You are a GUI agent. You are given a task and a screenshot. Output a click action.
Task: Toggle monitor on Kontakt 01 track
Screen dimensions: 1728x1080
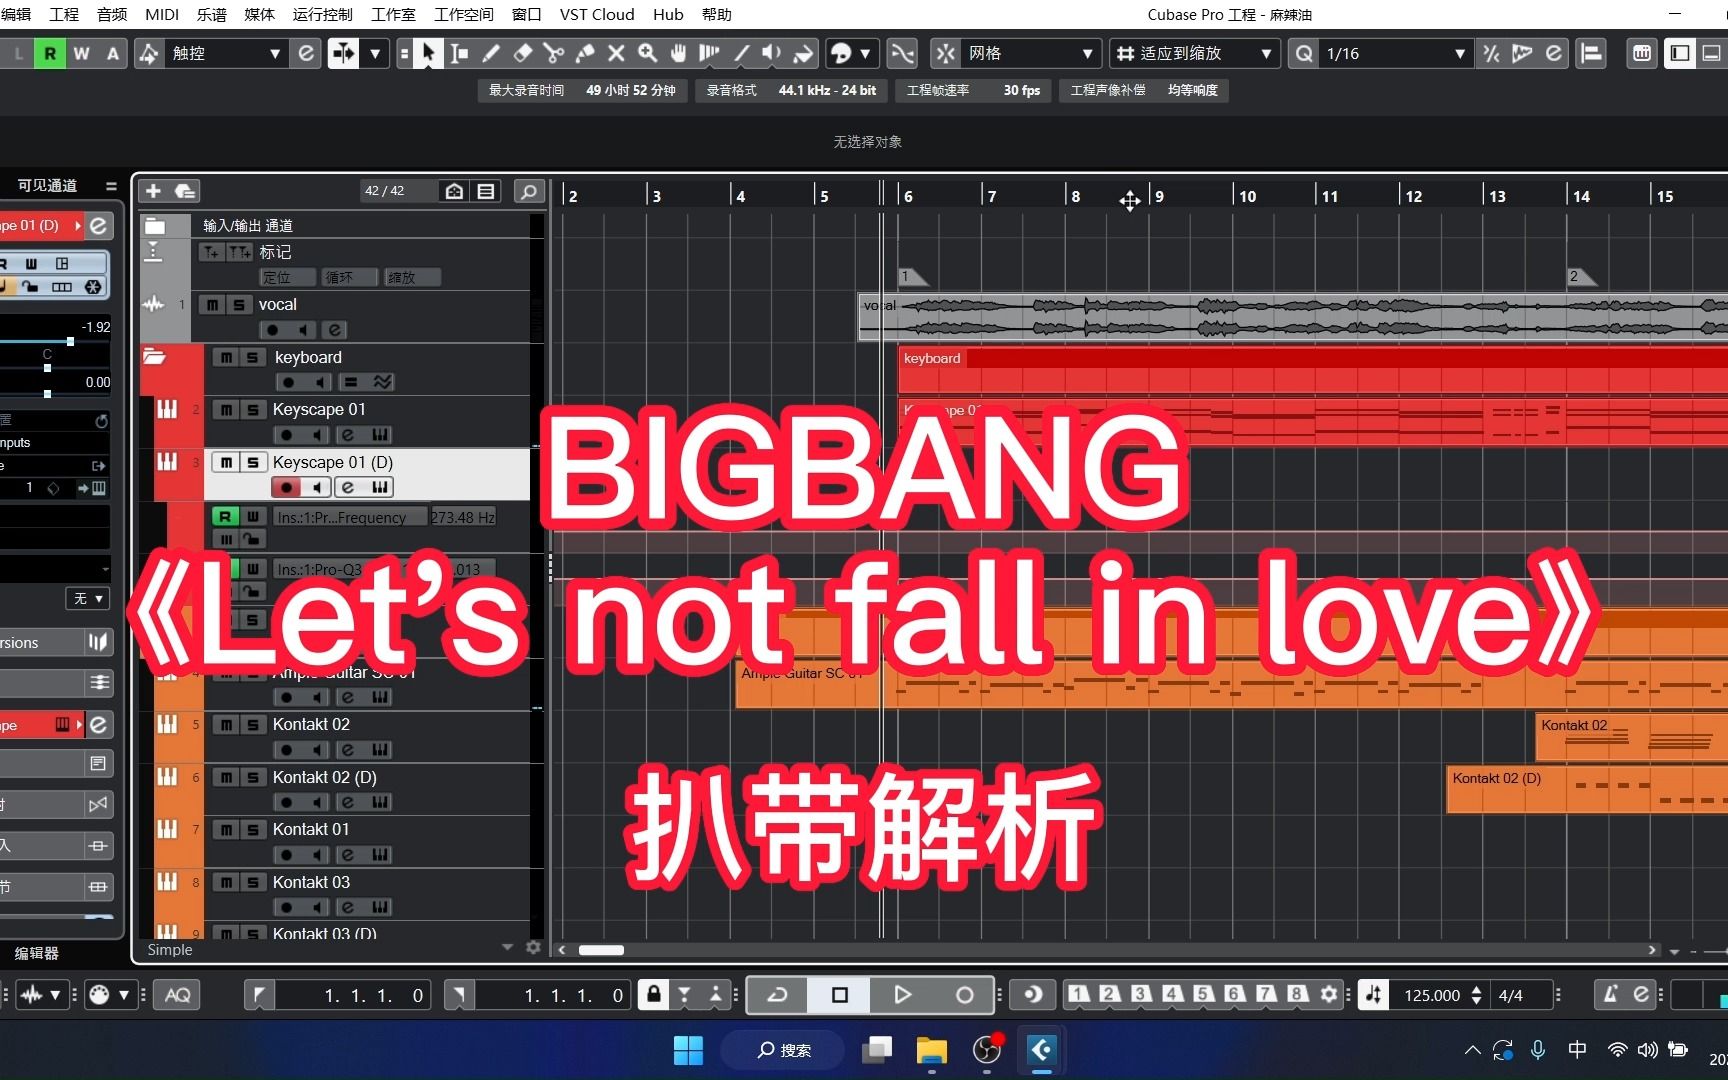(x=317, y=855)
